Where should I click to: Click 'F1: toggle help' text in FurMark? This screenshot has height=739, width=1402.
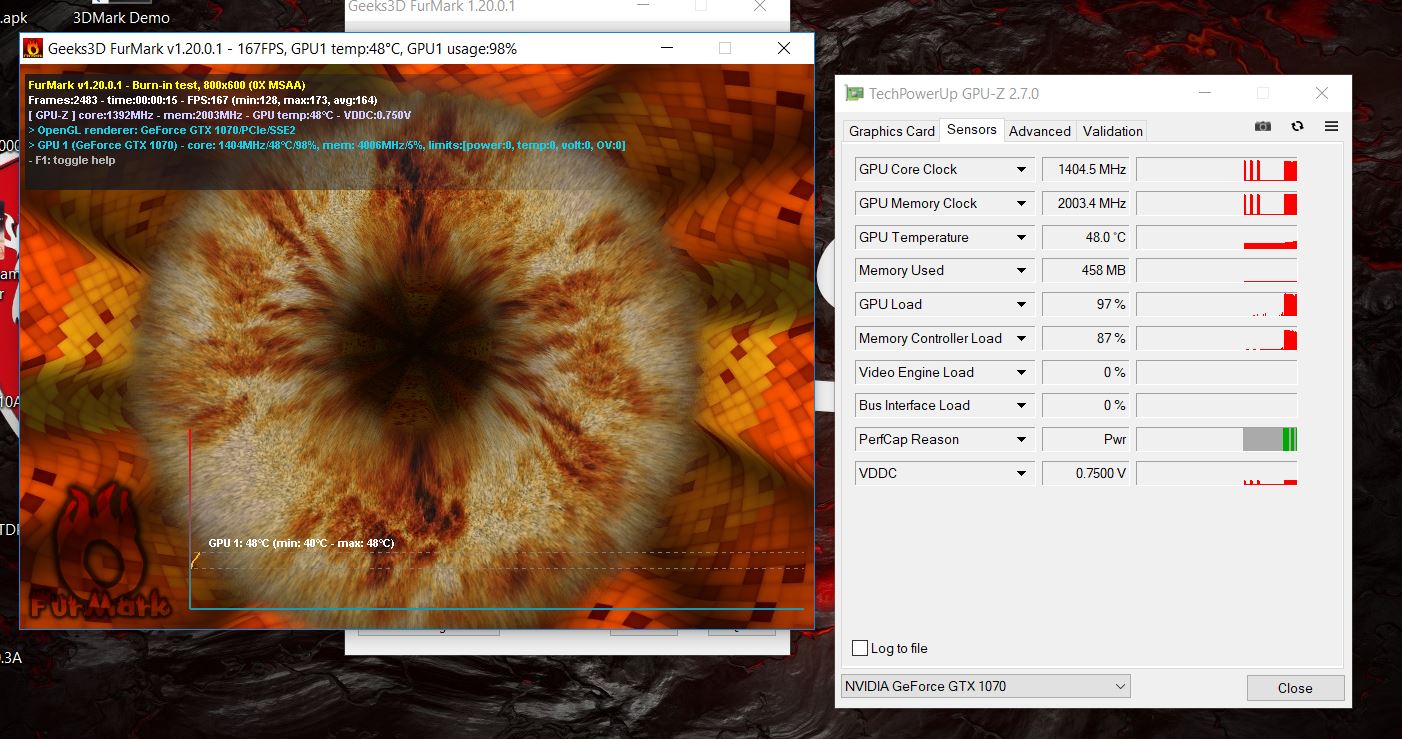coord(72,160)
